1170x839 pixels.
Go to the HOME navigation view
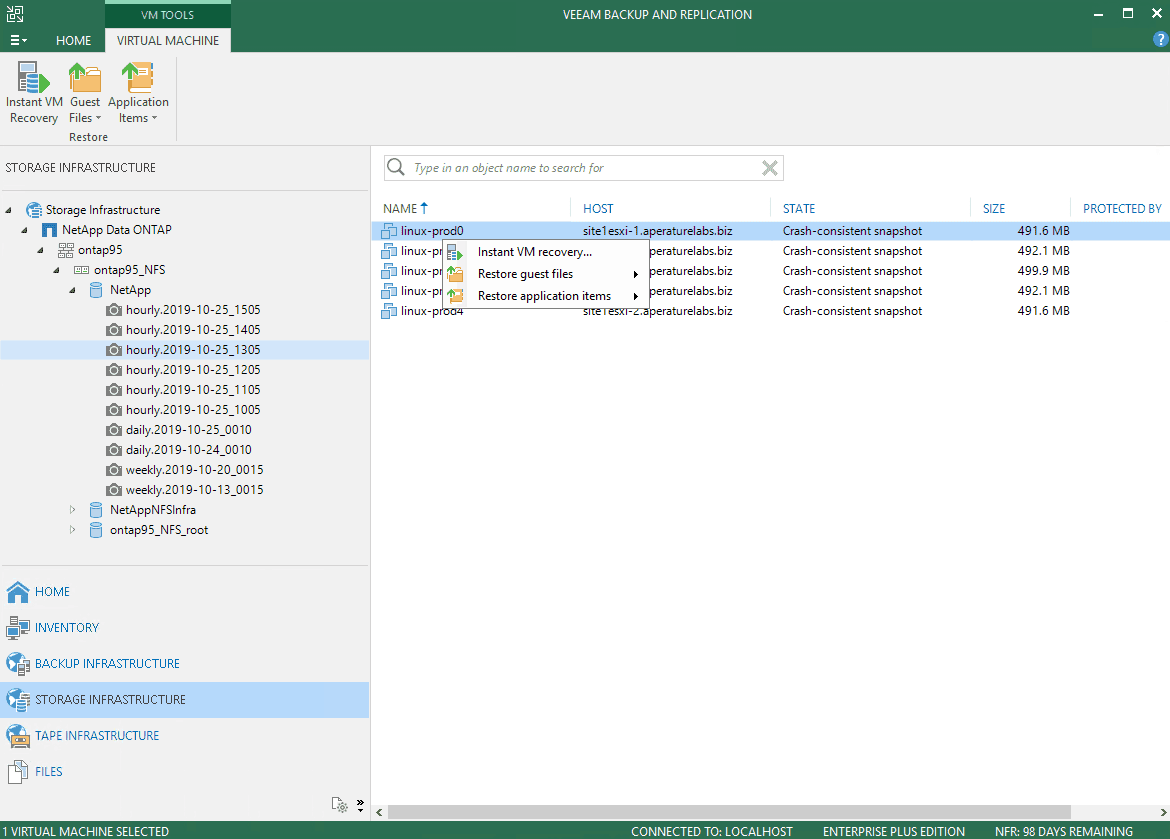click(184, 592)
